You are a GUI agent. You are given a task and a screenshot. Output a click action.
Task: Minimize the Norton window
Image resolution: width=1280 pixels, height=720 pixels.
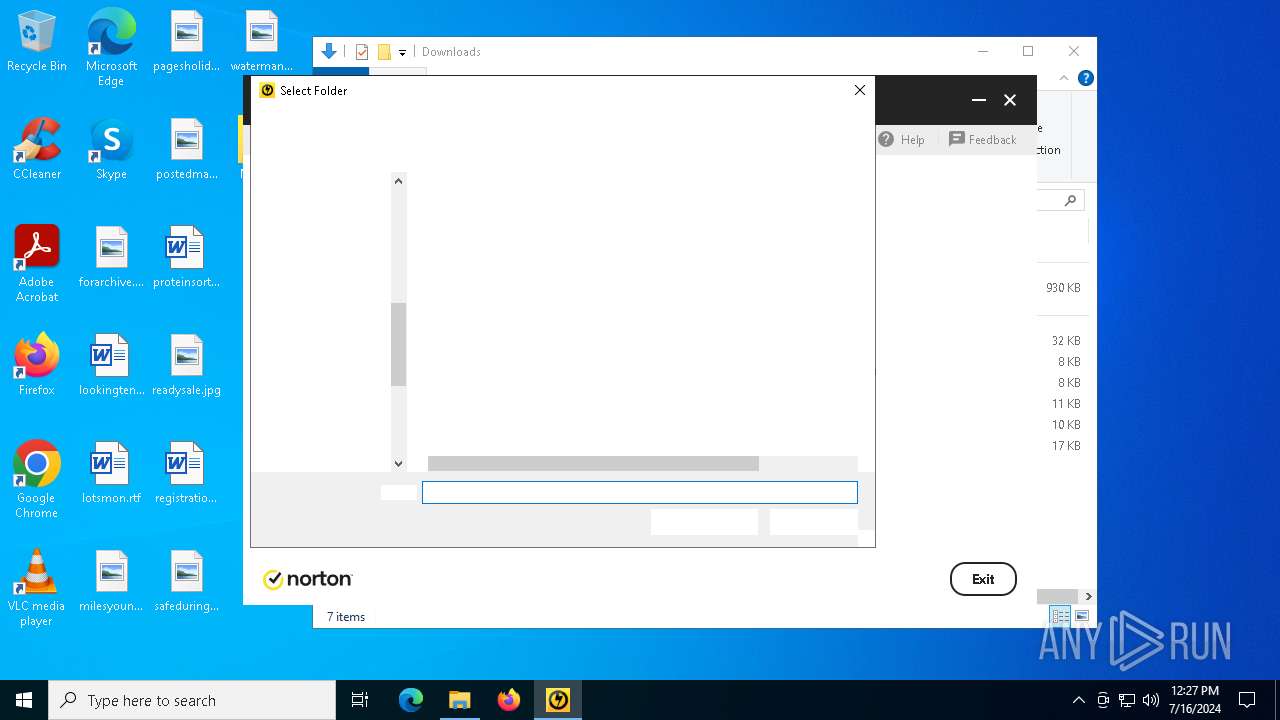coord(979,100)
